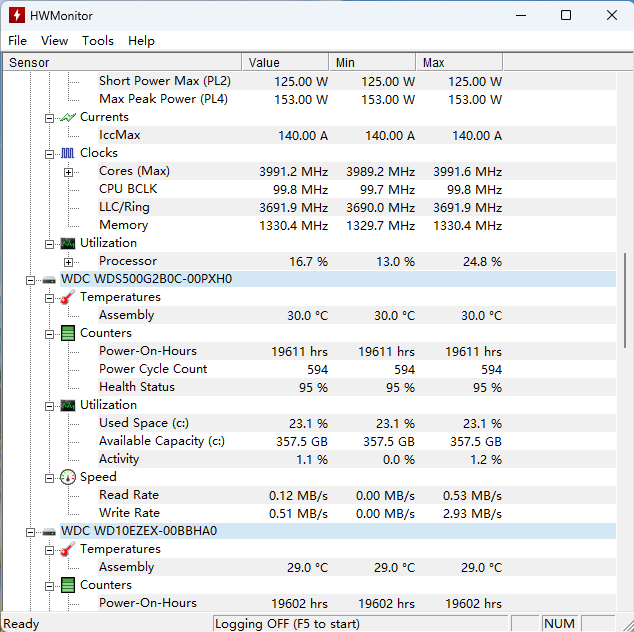Screen dimensions: 634x632
Task: Click the HWMonitor lightning bolt app icon
Action: click(17, 15)
